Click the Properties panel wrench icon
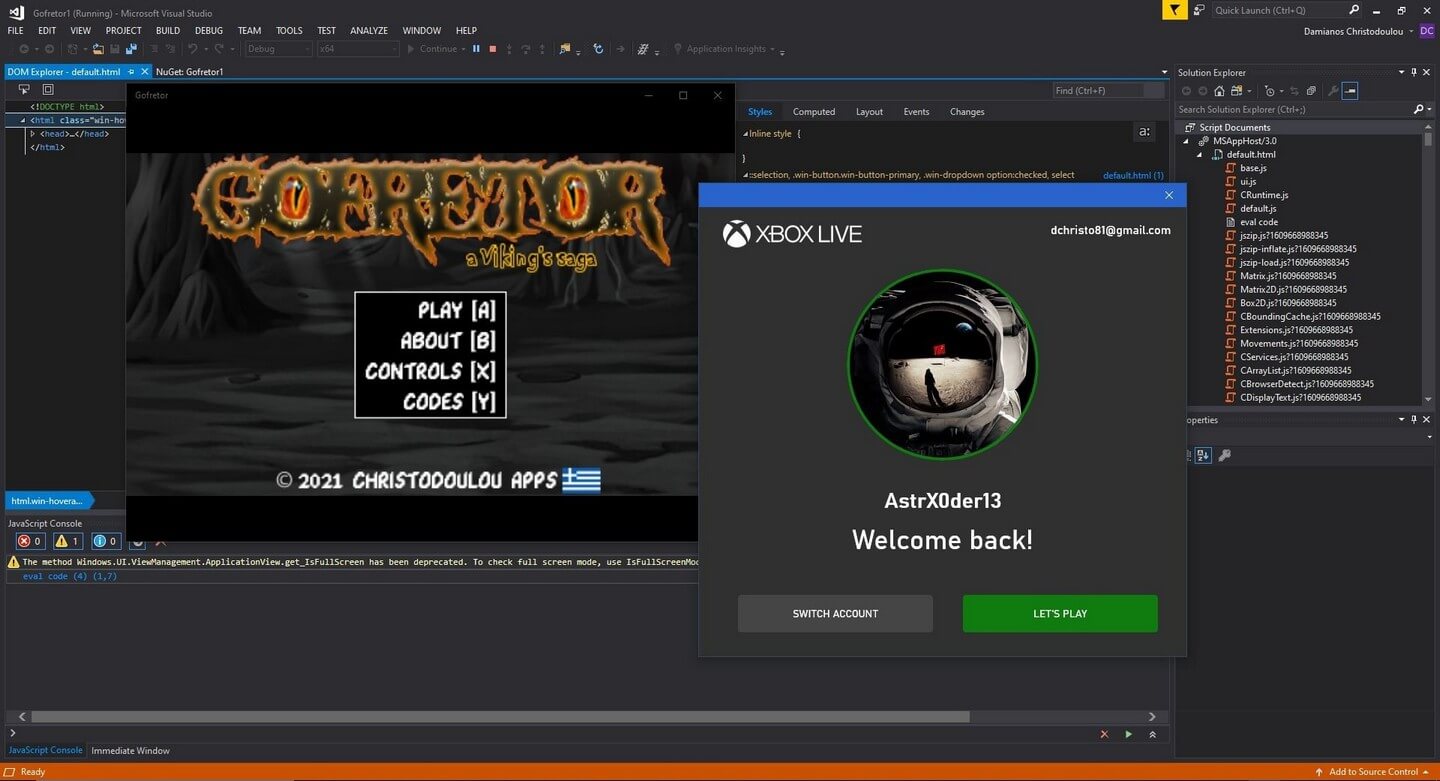This screenshot has width=1440, height=781. point(1224,455)
